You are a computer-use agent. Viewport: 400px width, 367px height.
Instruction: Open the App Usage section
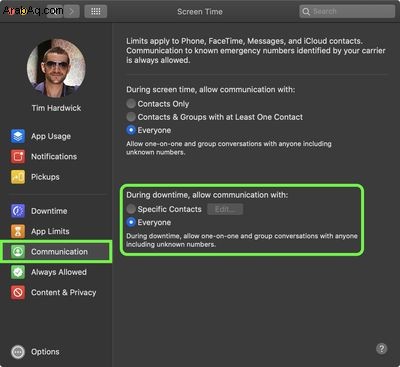pos(51,136)
